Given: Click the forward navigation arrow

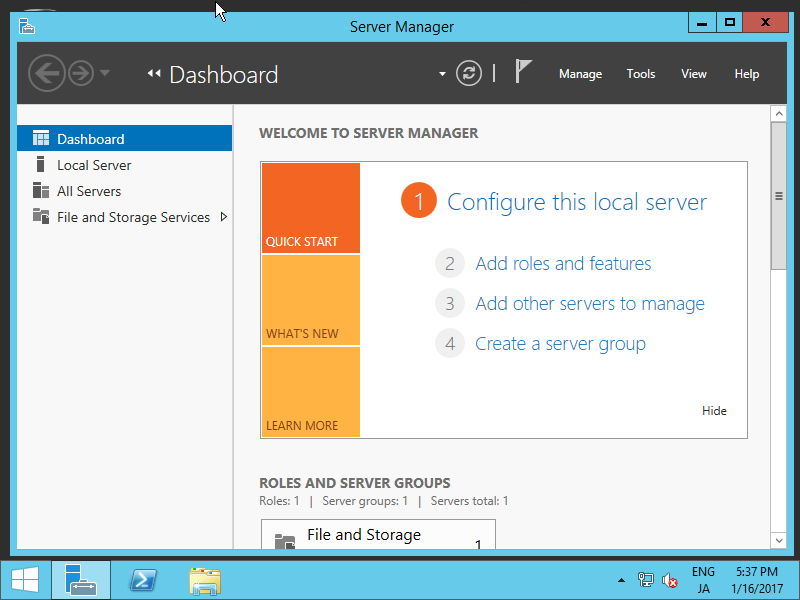Looking at the screenshot, I should click(x=81, y=73).
